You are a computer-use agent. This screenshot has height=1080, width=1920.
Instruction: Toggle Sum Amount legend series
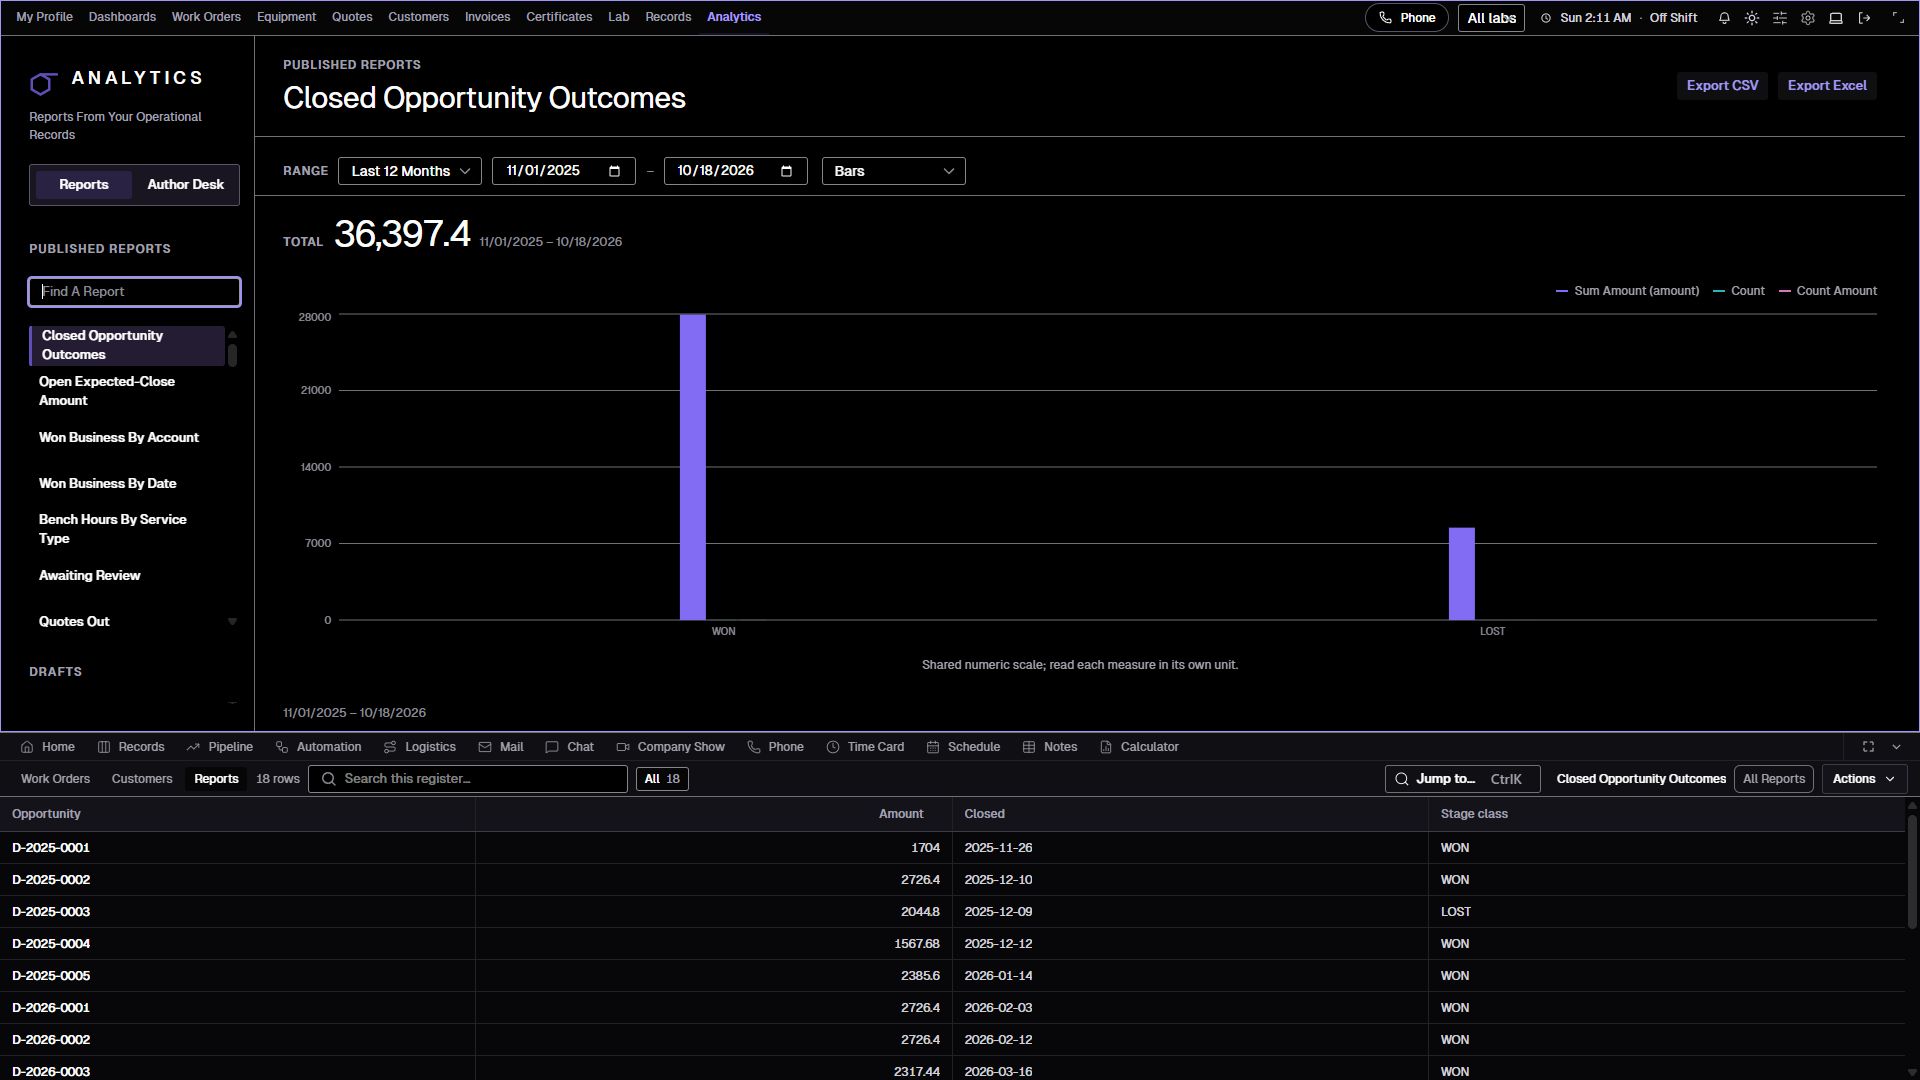(x=1627, y=291)
